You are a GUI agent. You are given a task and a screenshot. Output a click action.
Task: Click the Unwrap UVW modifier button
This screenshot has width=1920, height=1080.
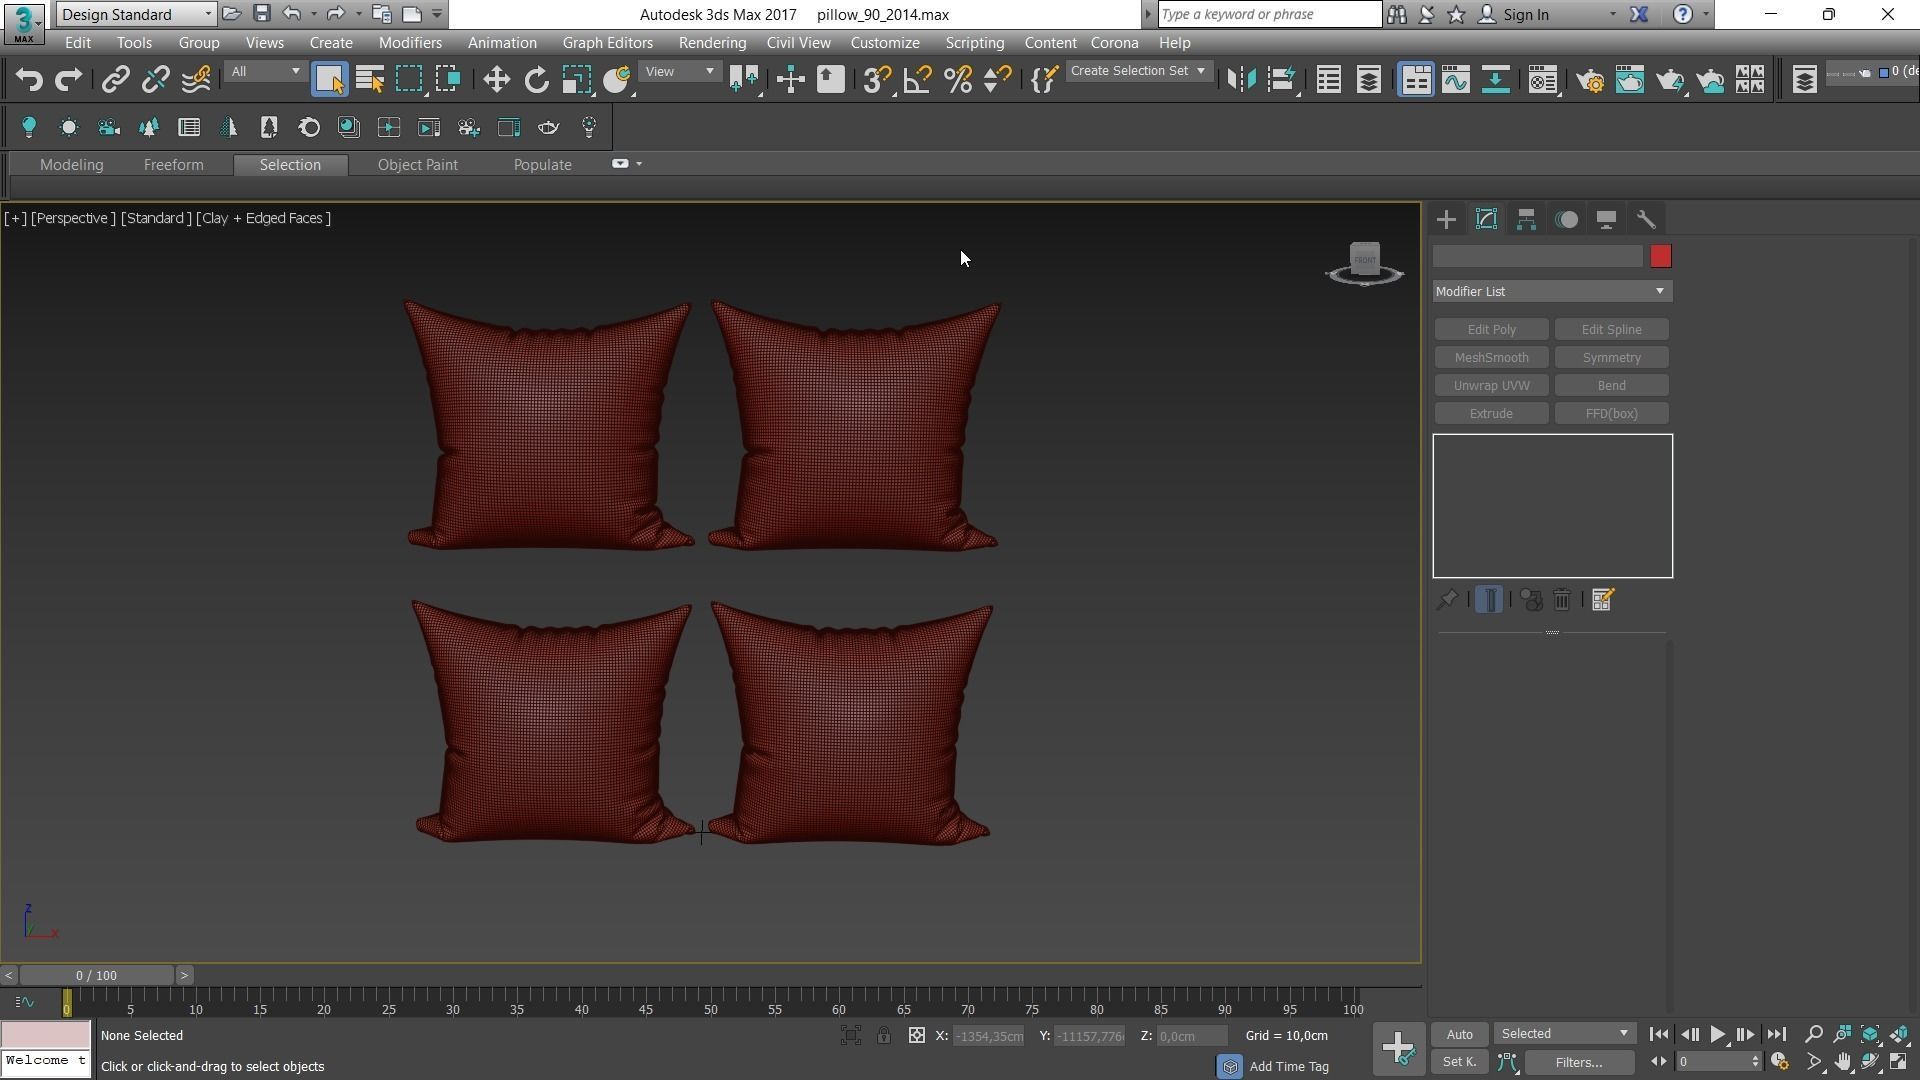pos(1491,386)
